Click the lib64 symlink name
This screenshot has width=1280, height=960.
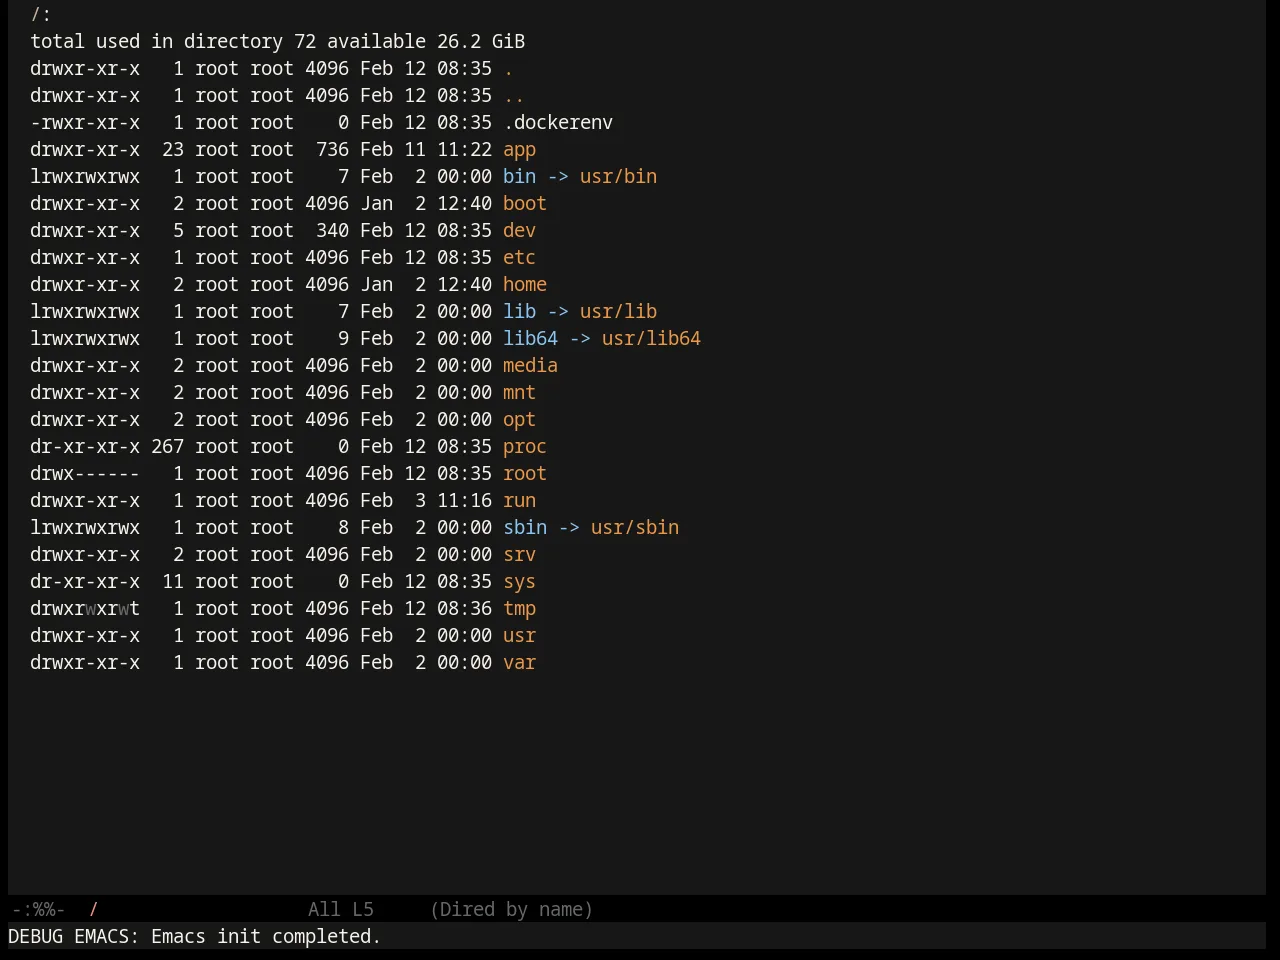(x=530, y=338)
